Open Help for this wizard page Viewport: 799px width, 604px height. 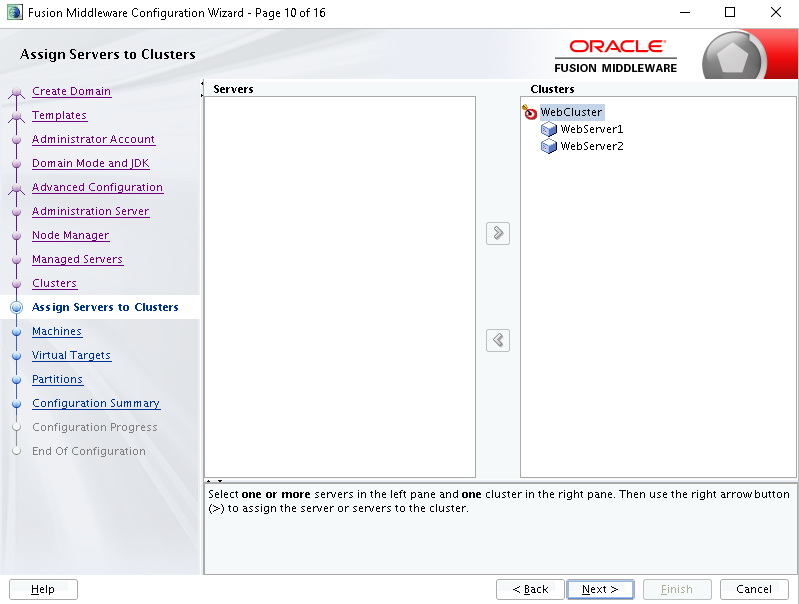pyautogui.click(x=43, y=589)
